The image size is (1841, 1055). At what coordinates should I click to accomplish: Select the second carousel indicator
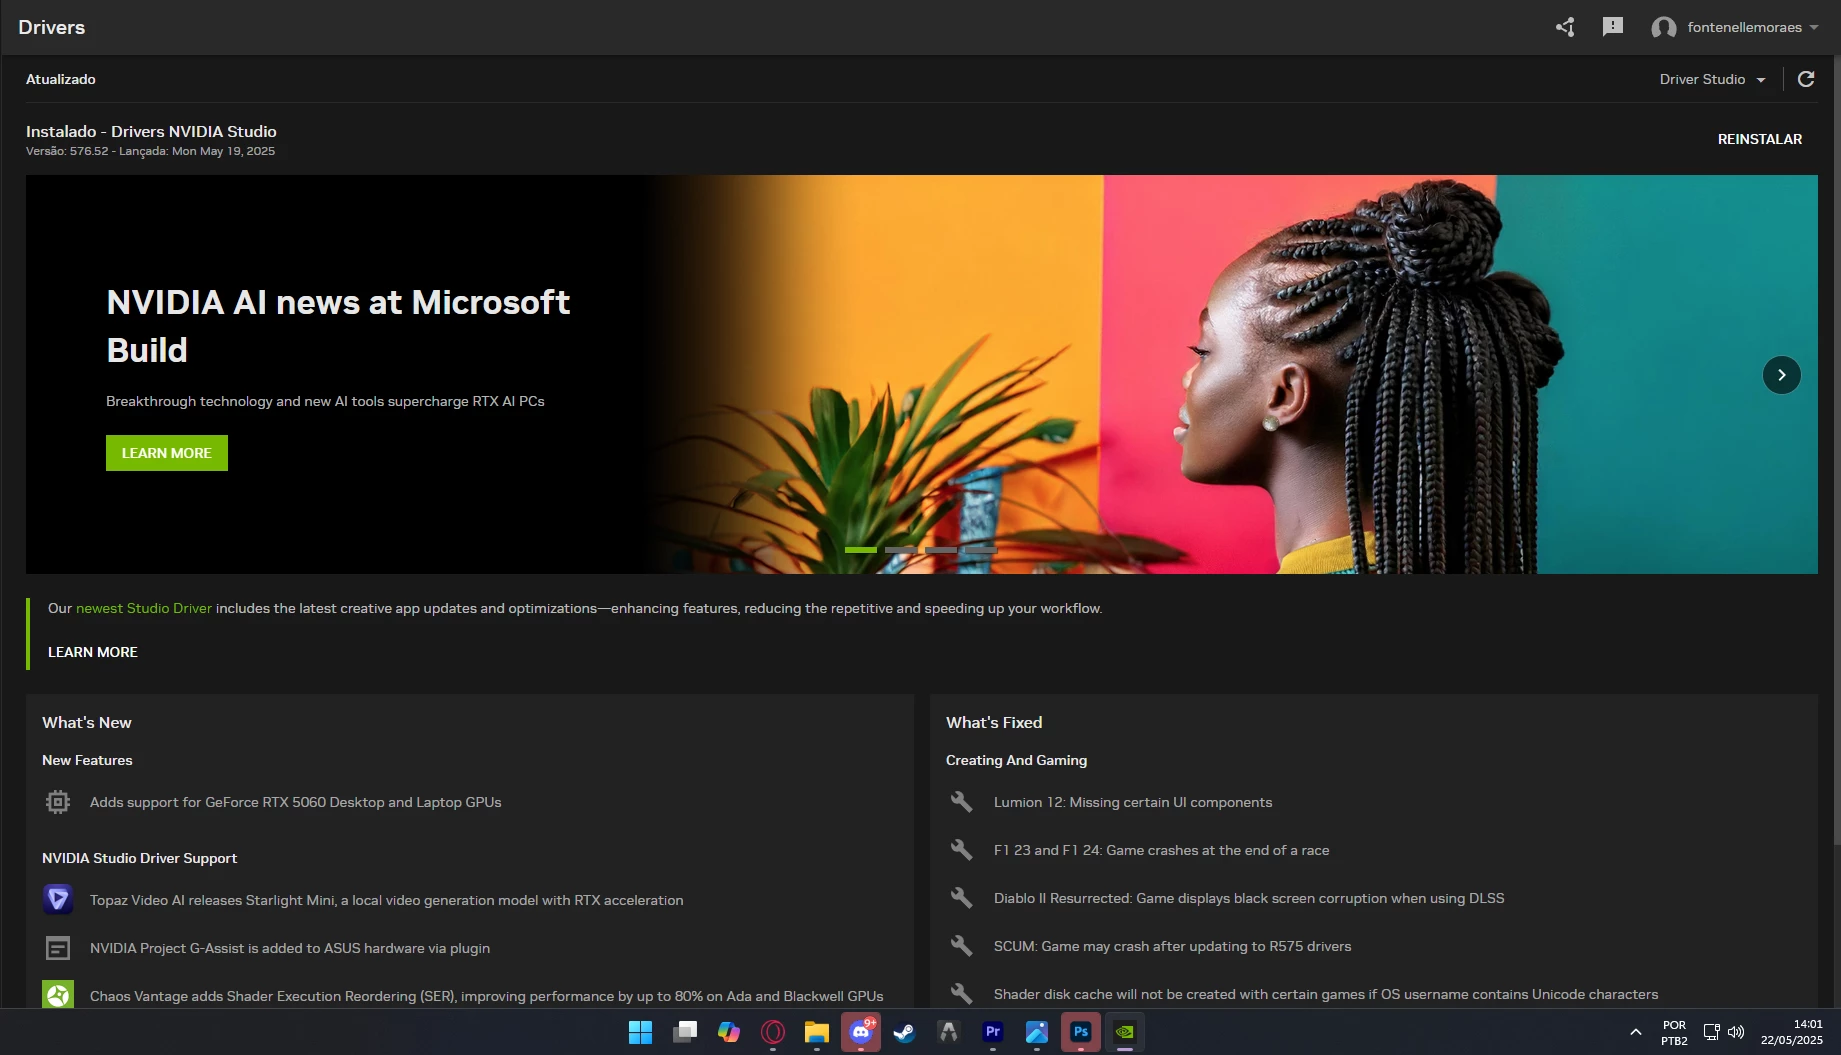coord(901,550)
